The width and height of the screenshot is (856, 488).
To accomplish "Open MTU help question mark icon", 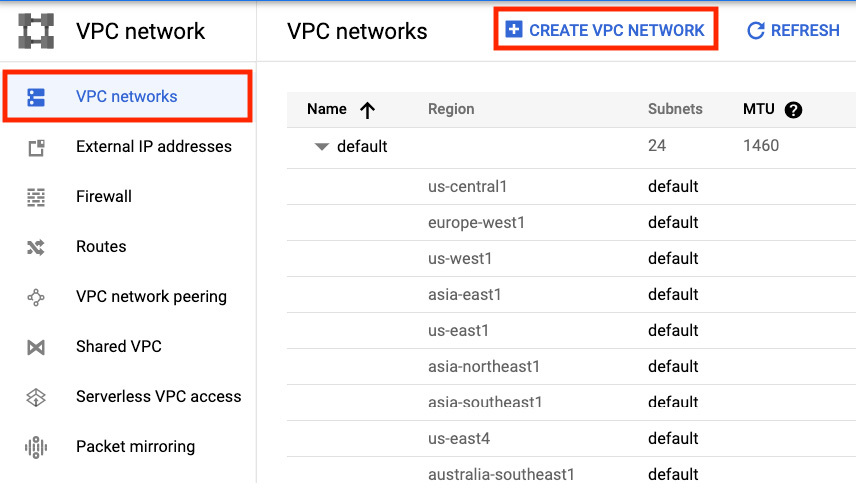I will 793,110.
